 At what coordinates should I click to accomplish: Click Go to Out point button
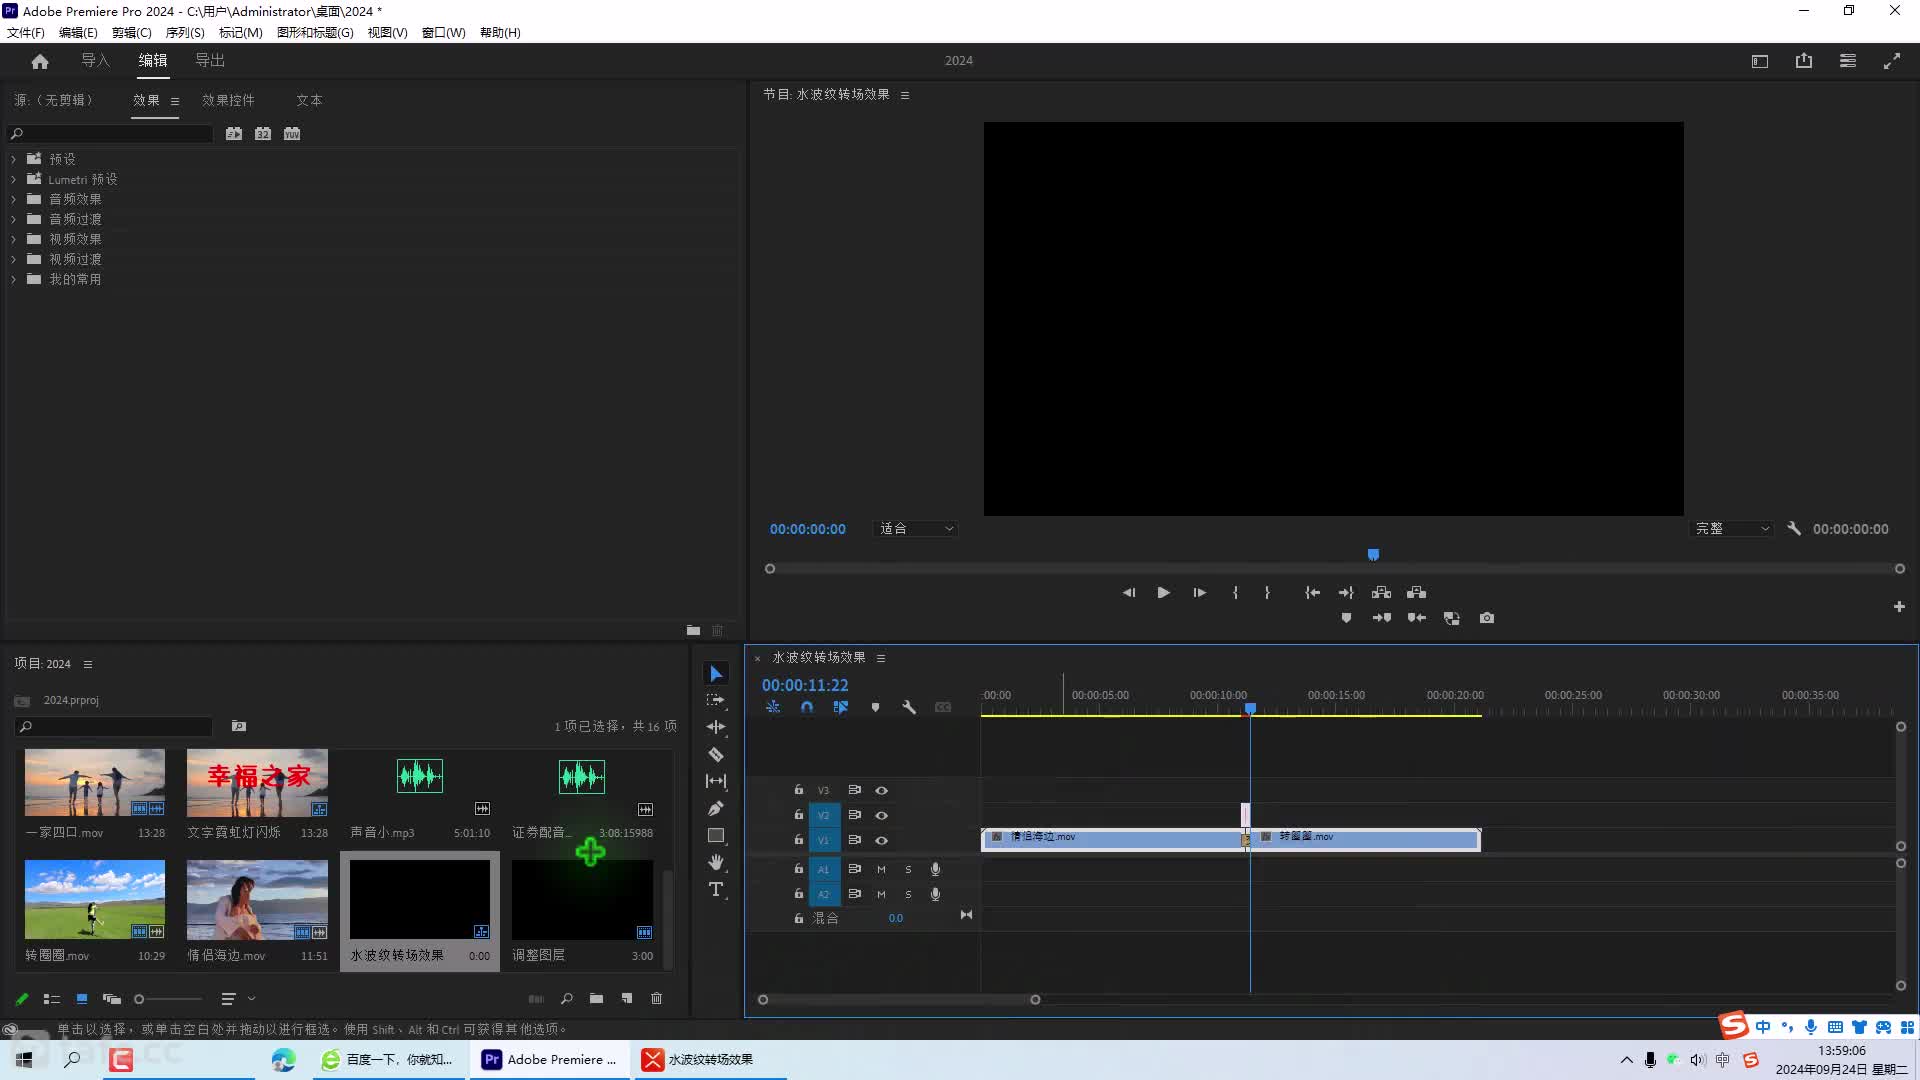coord(1346,593)
